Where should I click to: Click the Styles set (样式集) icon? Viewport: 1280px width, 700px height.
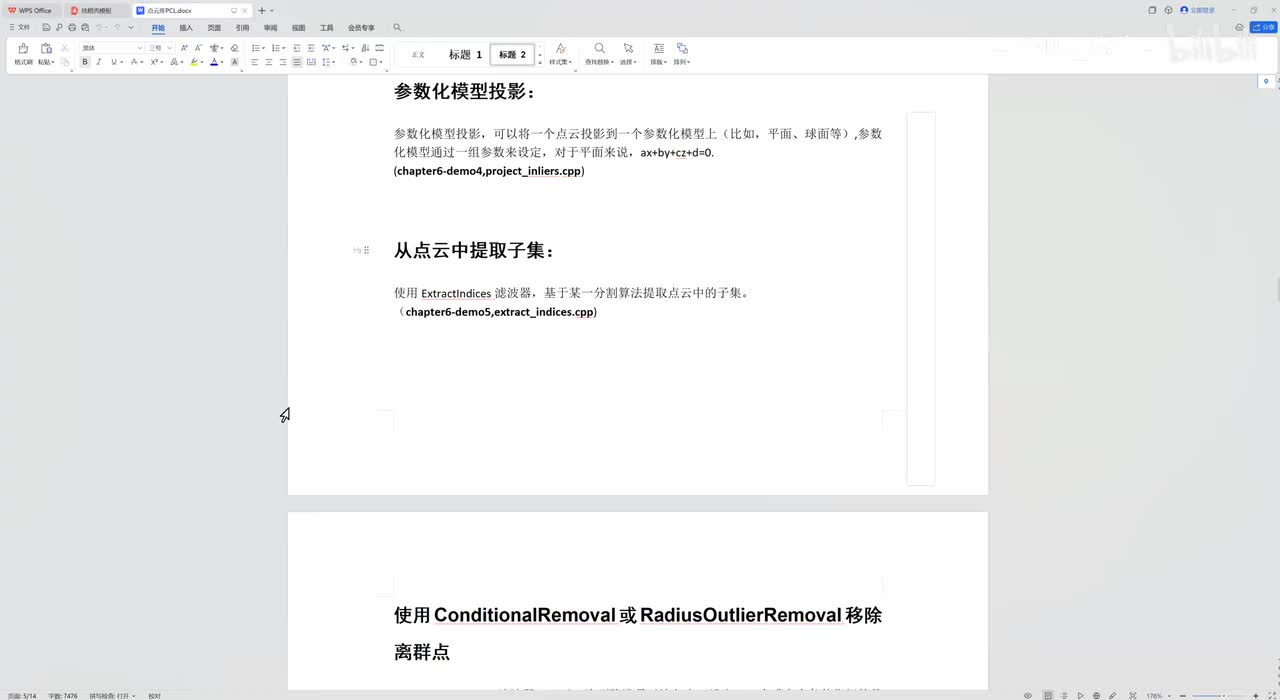click(560, 48)
